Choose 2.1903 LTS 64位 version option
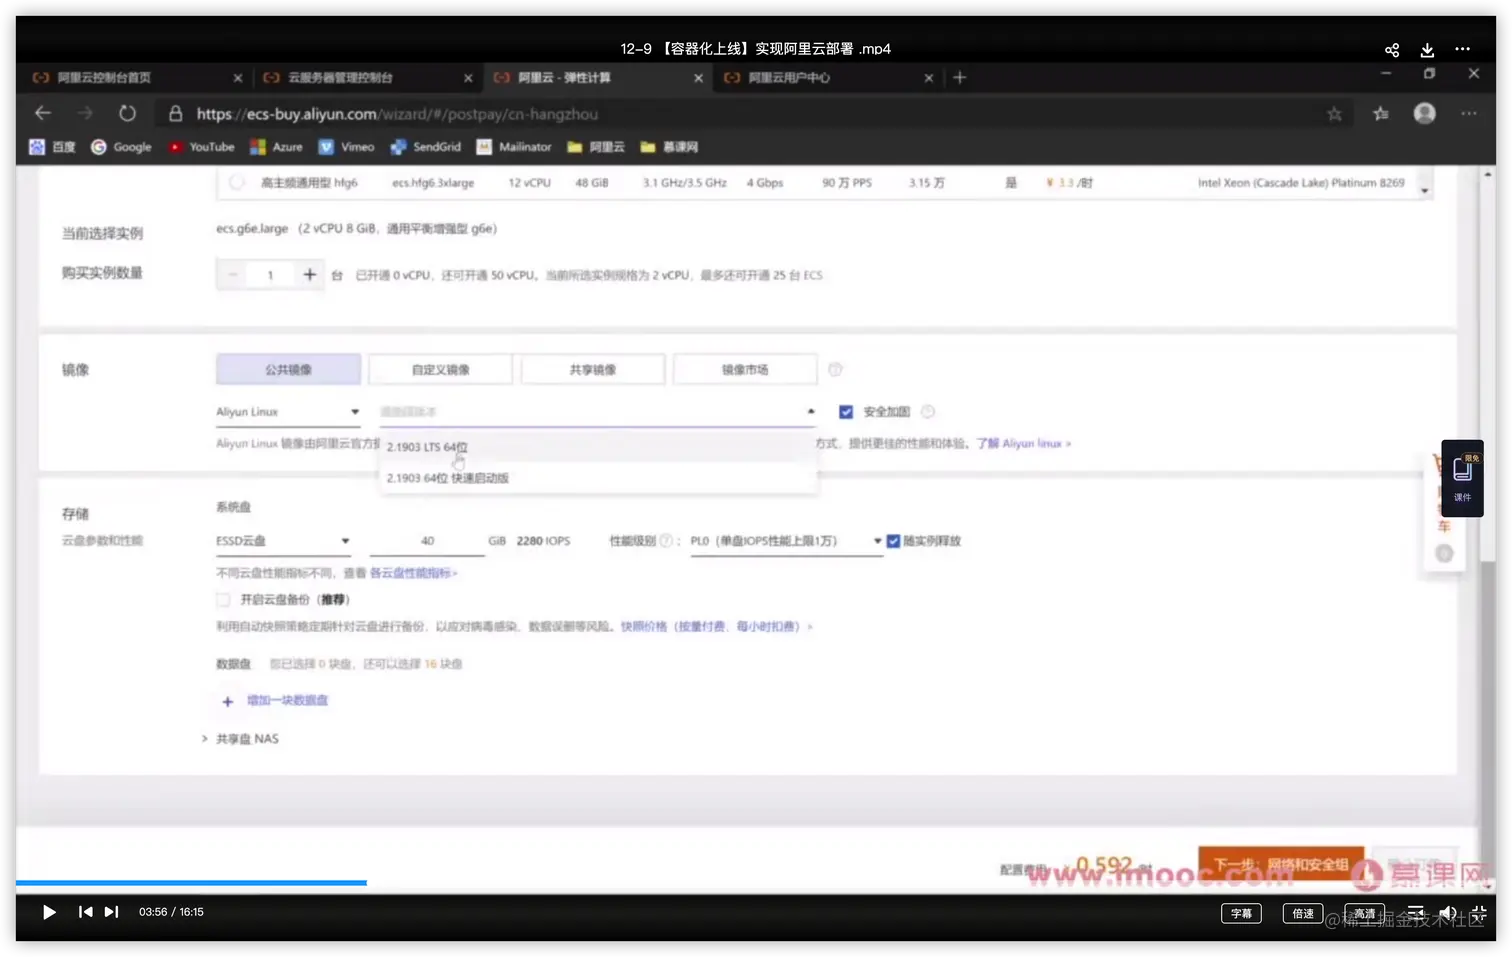Screen dimensions: 1512x957 click(x=598, y=447)
